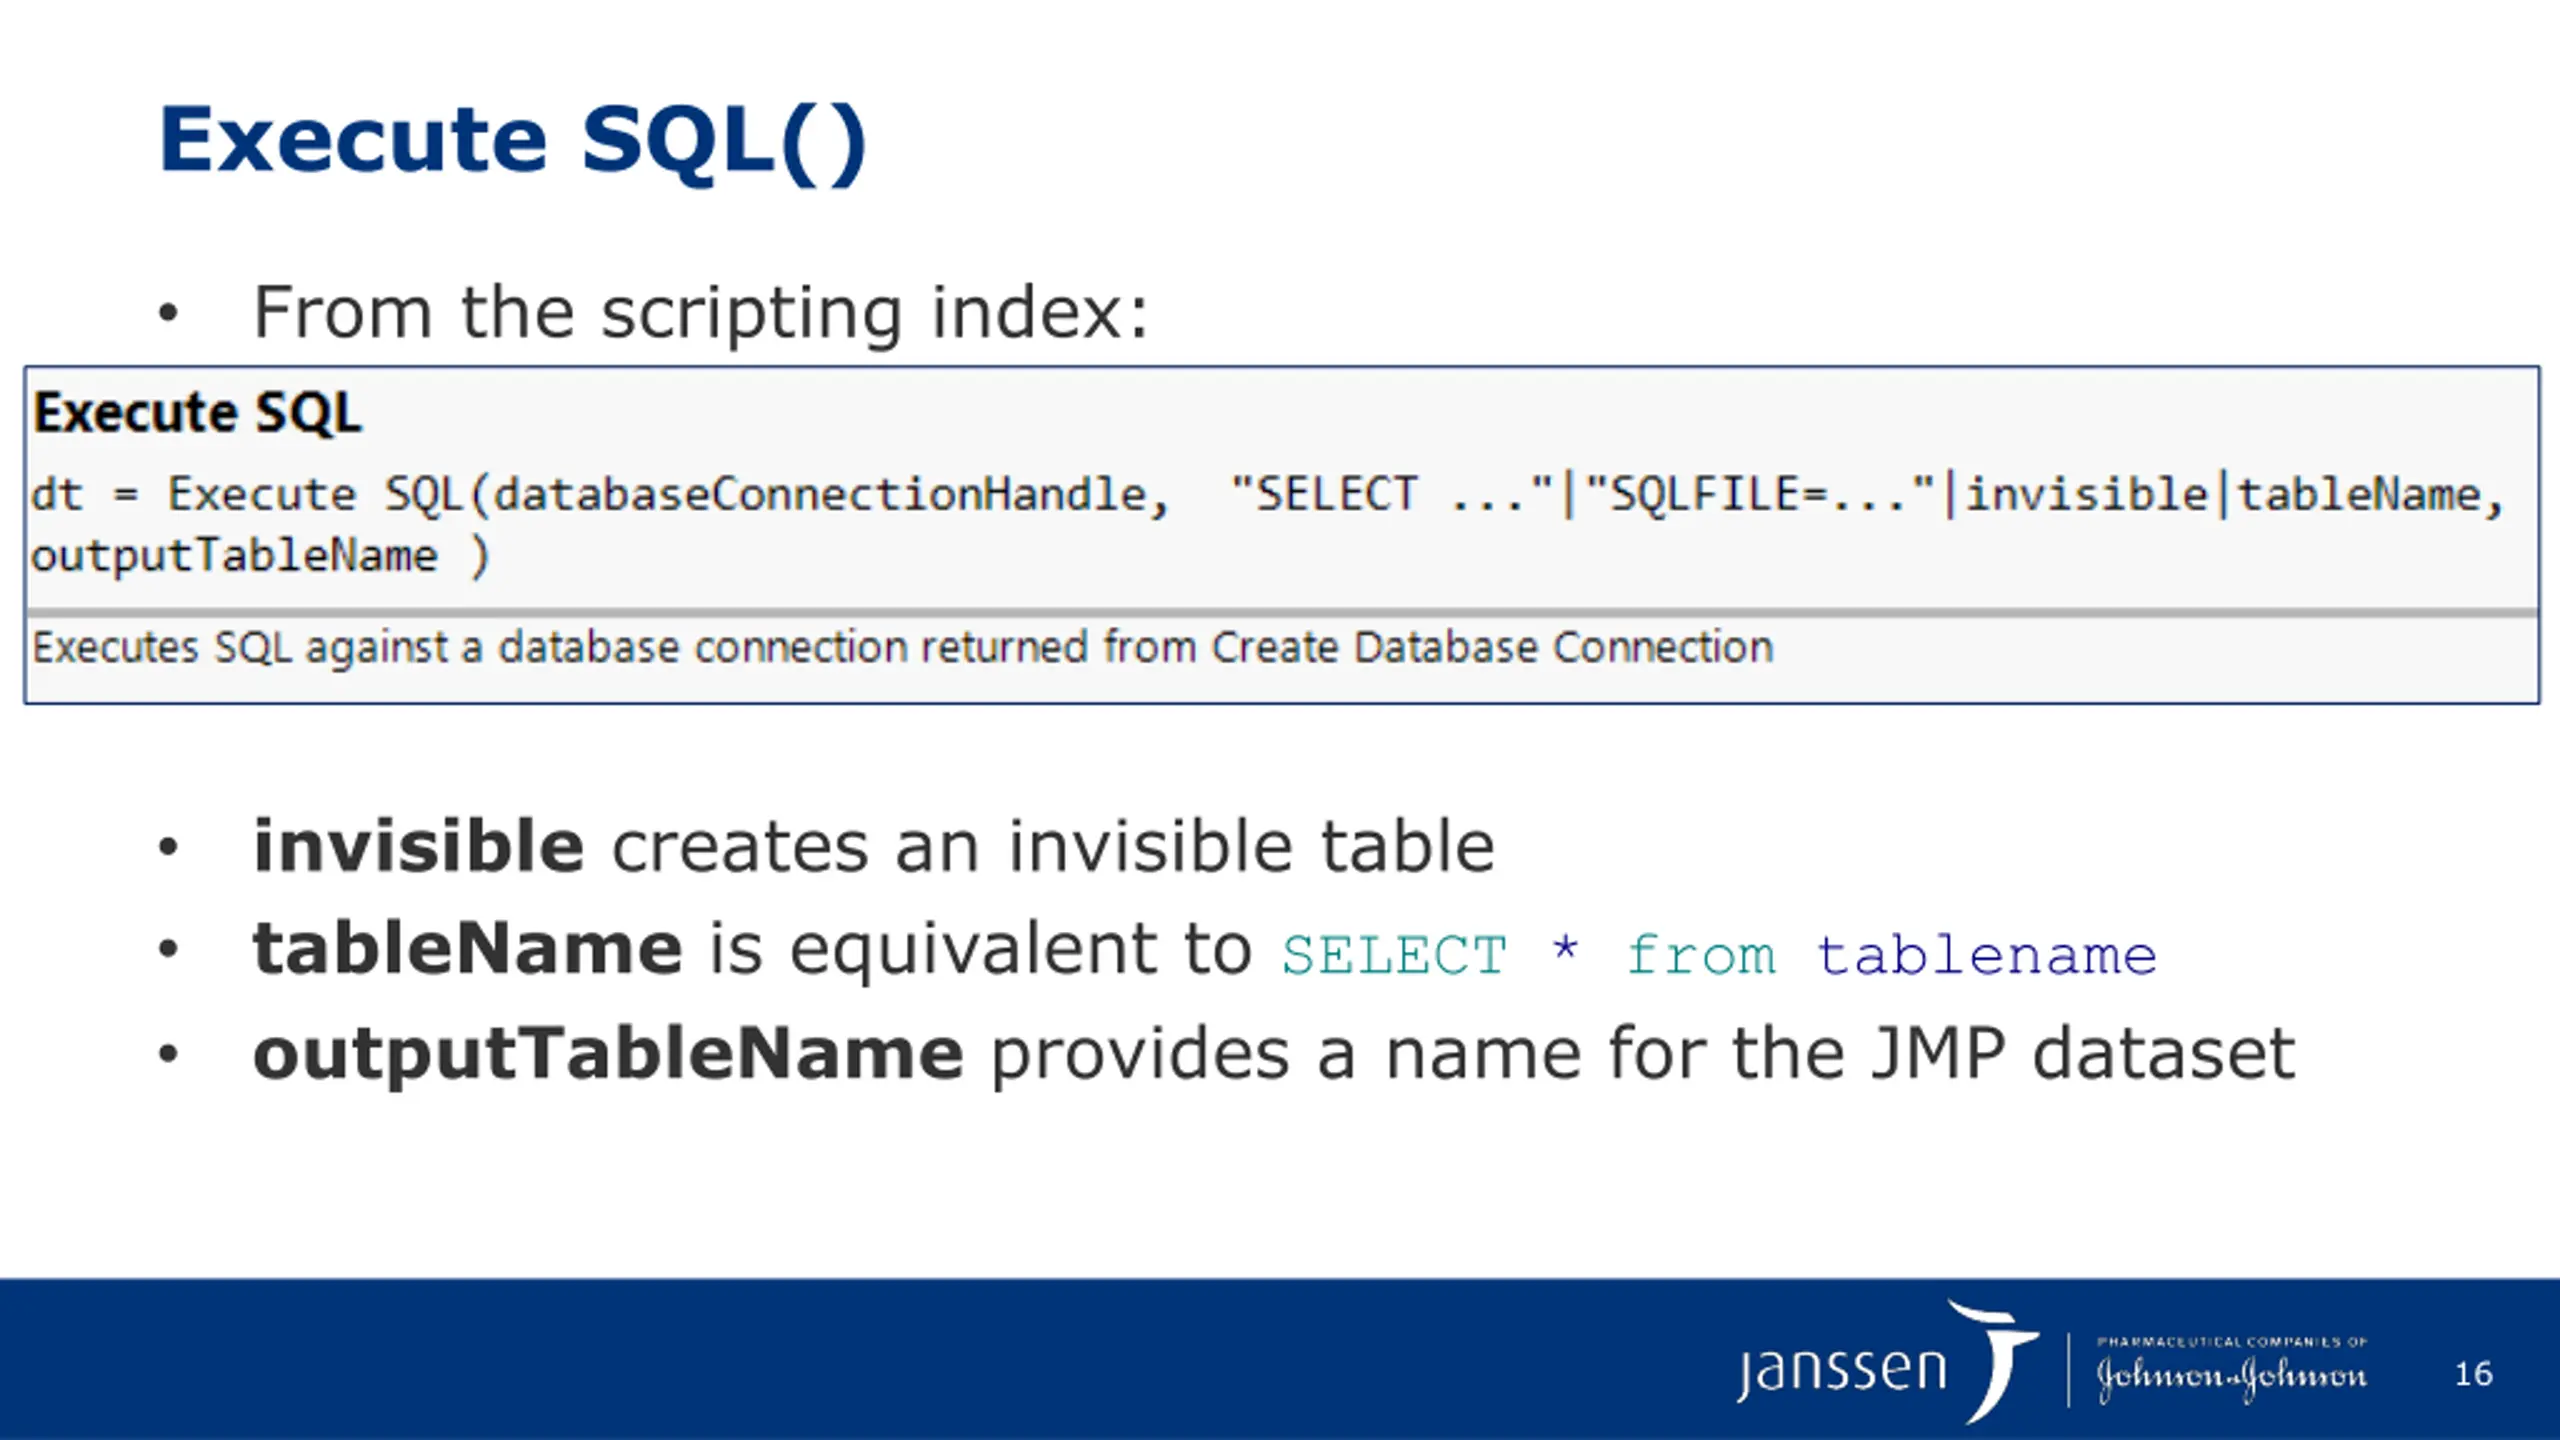Click the bold word 'tableName' in the bullet
Image resolution: width=2560 pixels, height=1440 pixels.
pos(467,948)
